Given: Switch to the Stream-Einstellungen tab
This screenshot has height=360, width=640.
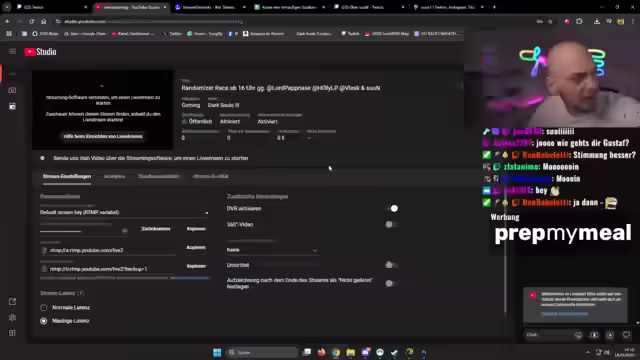Looking at the screenshot, I should 67,176.
